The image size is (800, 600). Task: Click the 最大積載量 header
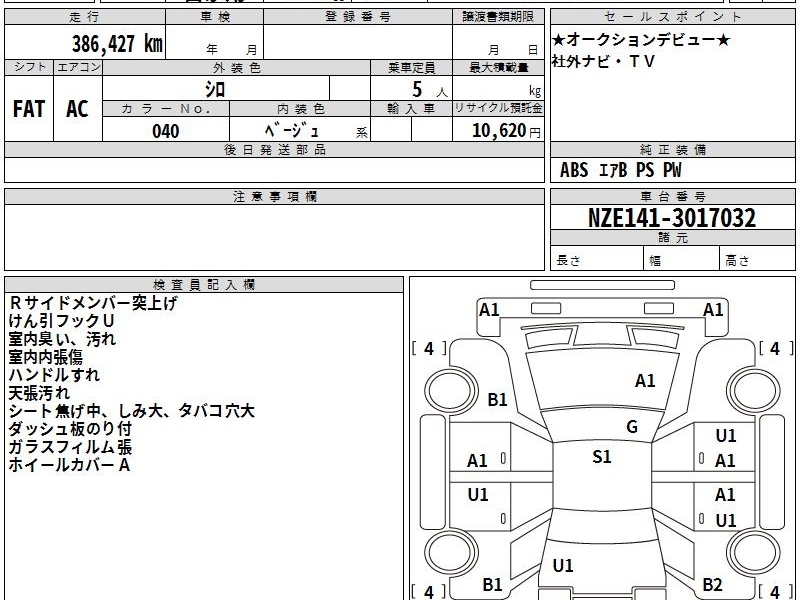coord(498,67)
